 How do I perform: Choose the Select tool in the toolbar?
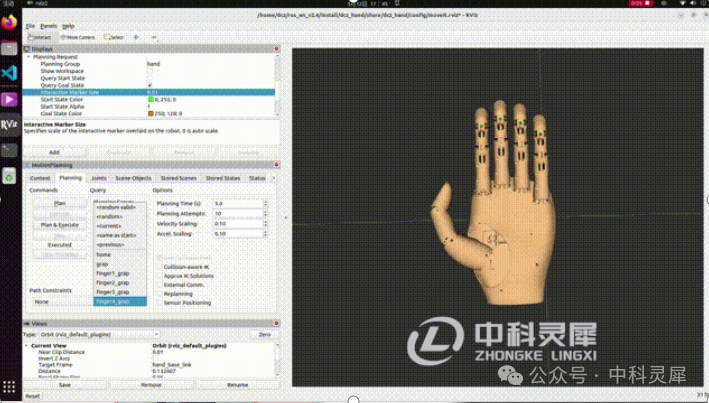(x=113, y=37)
